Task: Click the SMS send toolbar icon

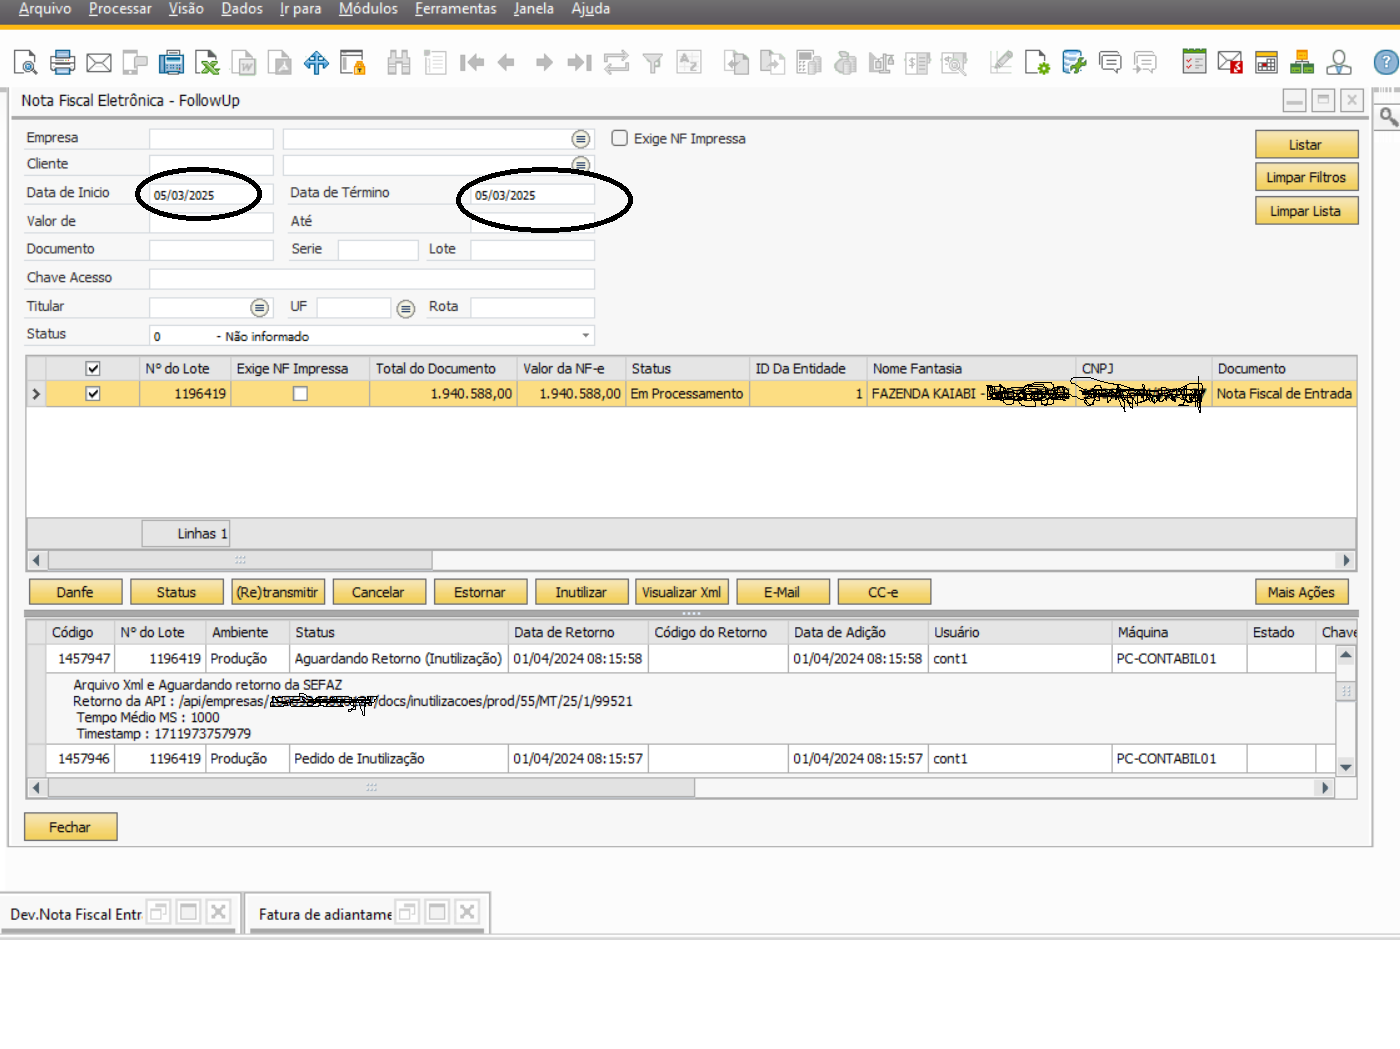Action: pos(135,63)
